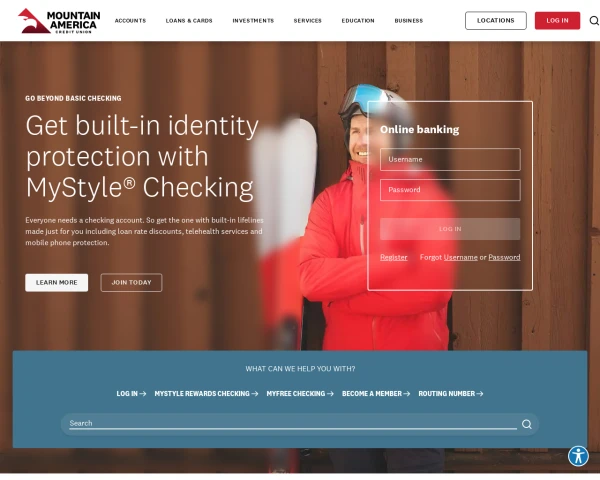Open the Business menu

[409, 21]
